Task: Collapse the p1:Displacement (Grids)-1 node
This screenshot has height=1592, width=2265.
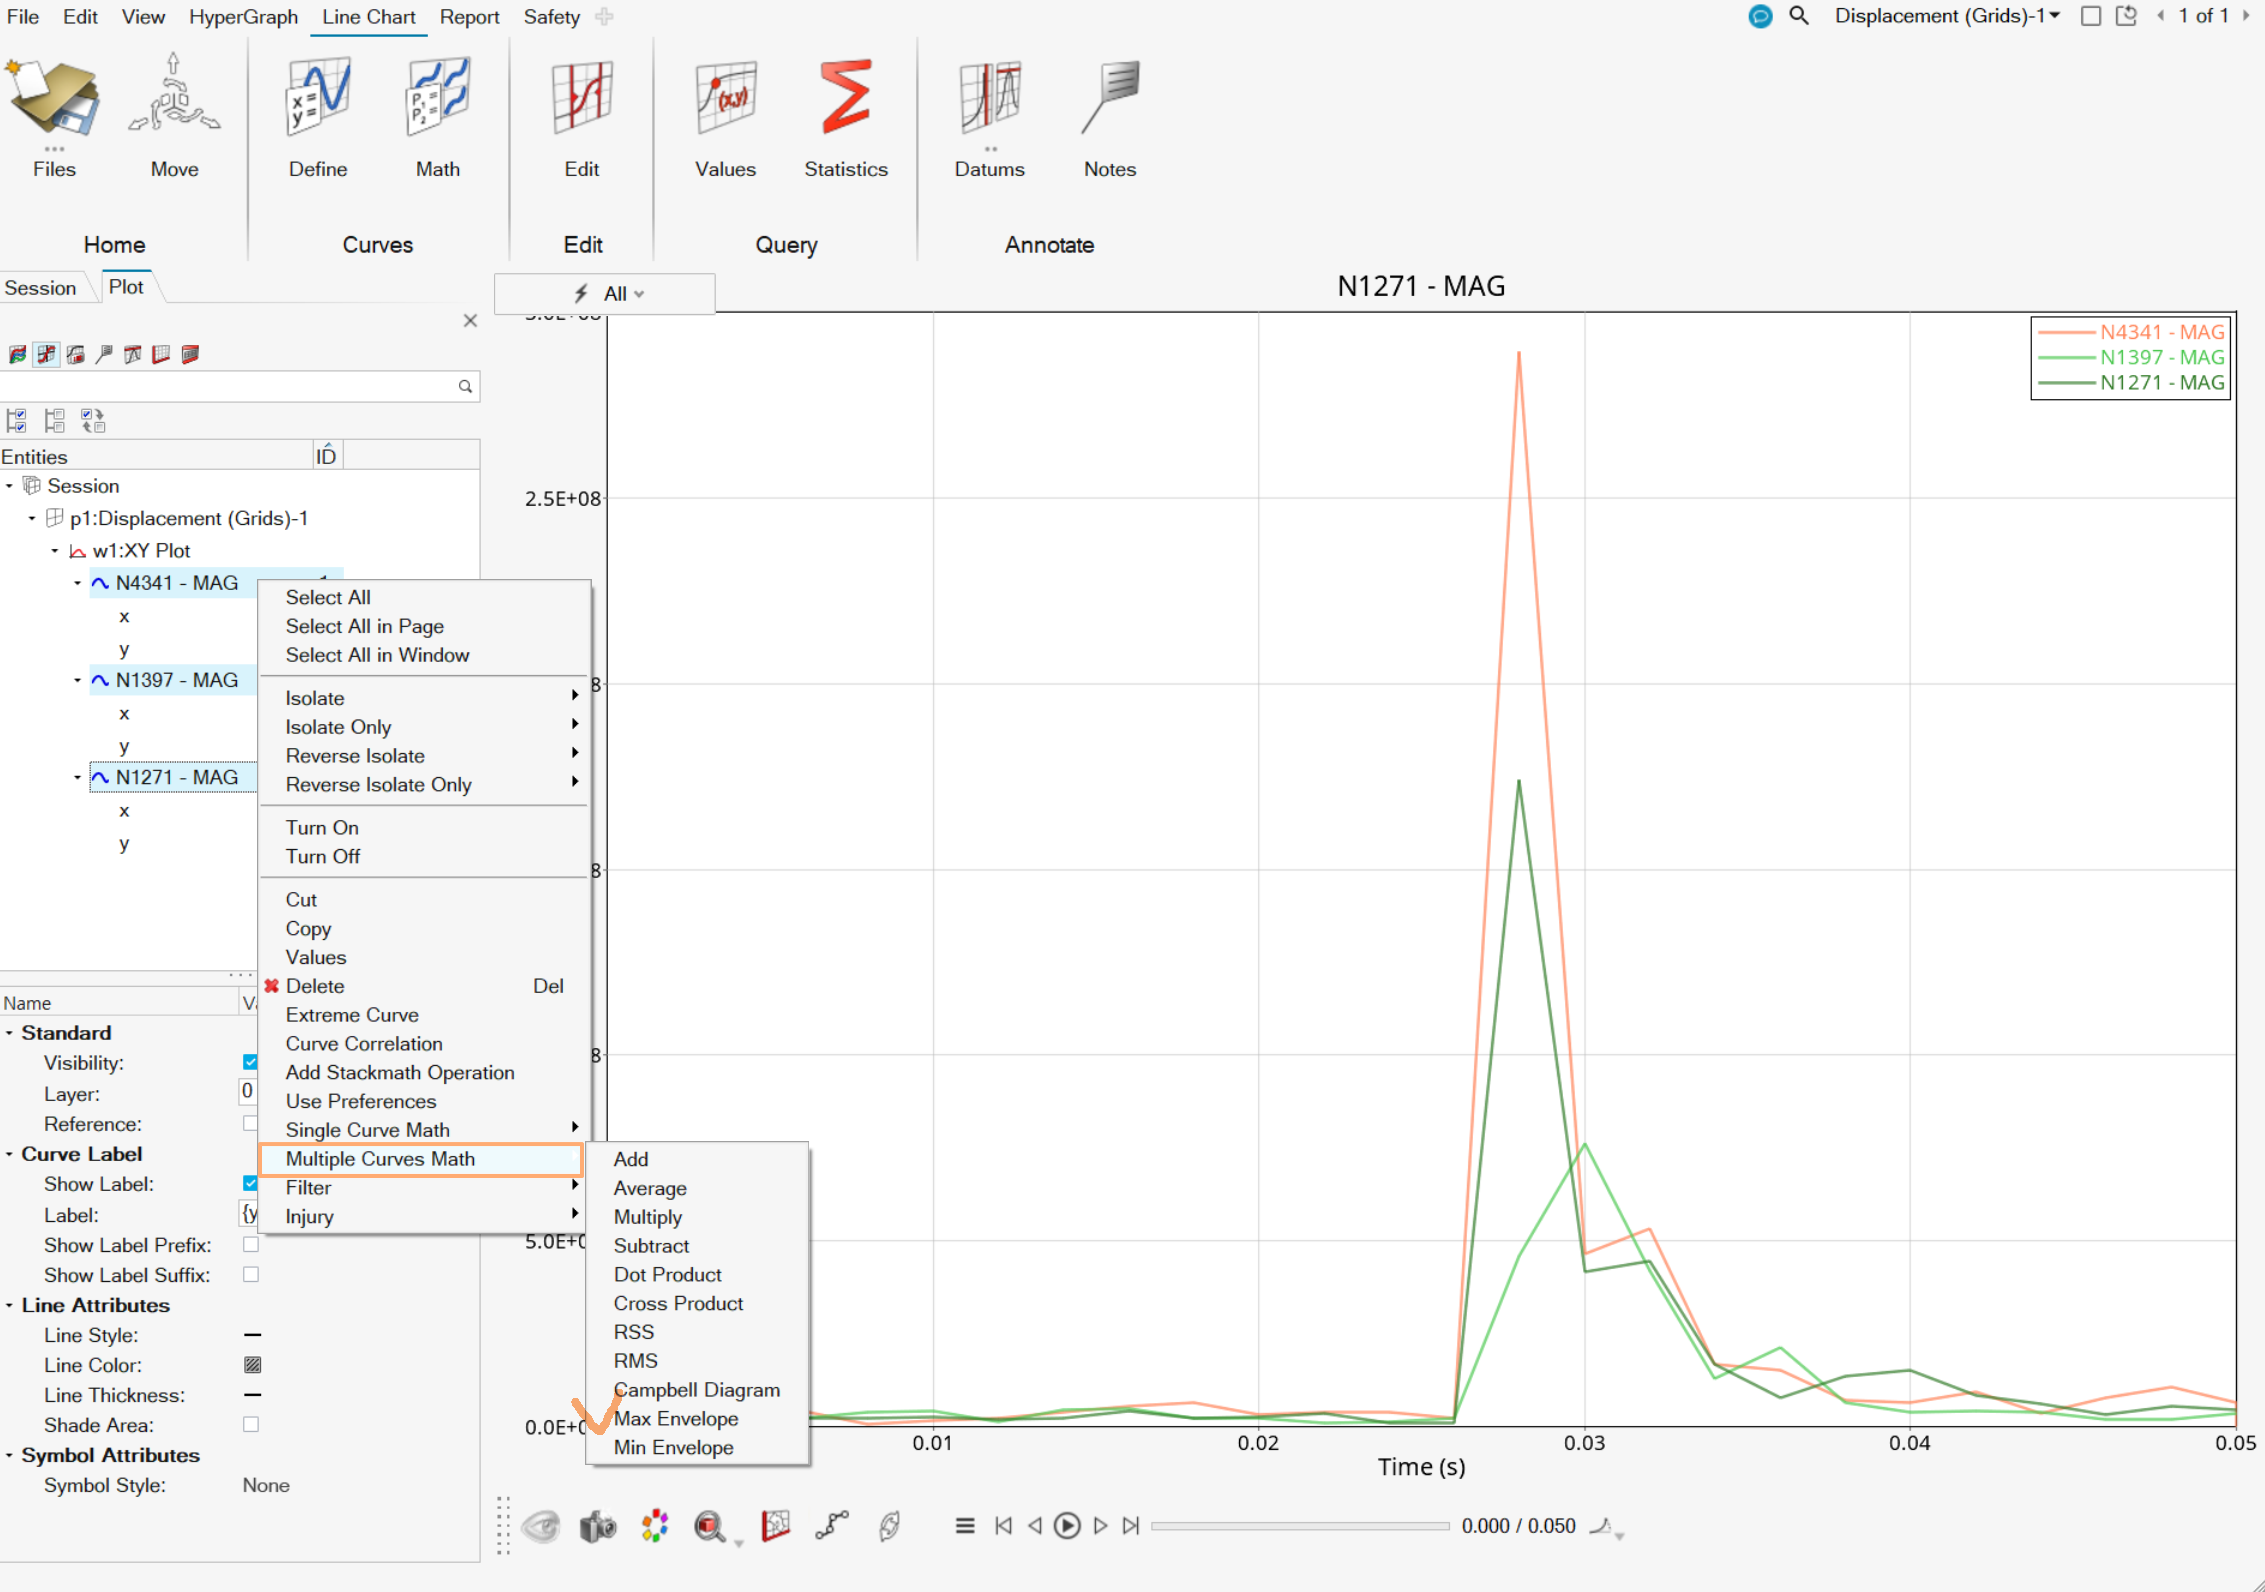Action: pos(32,518)
